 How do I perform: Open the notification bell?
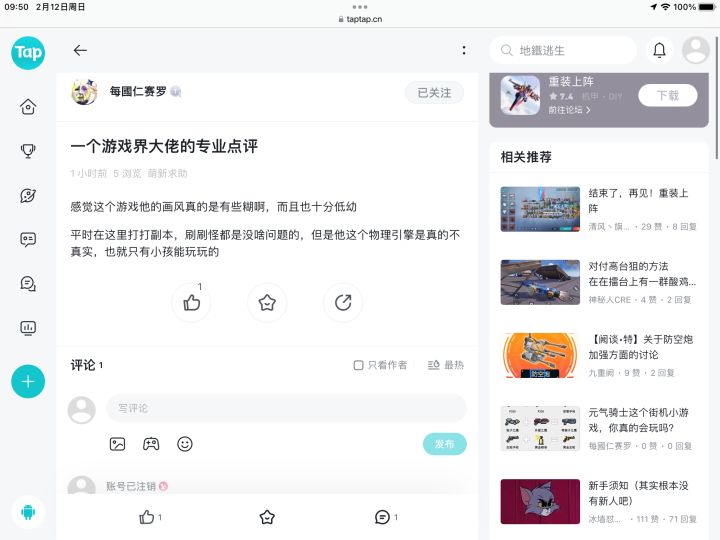pos(659,50)
